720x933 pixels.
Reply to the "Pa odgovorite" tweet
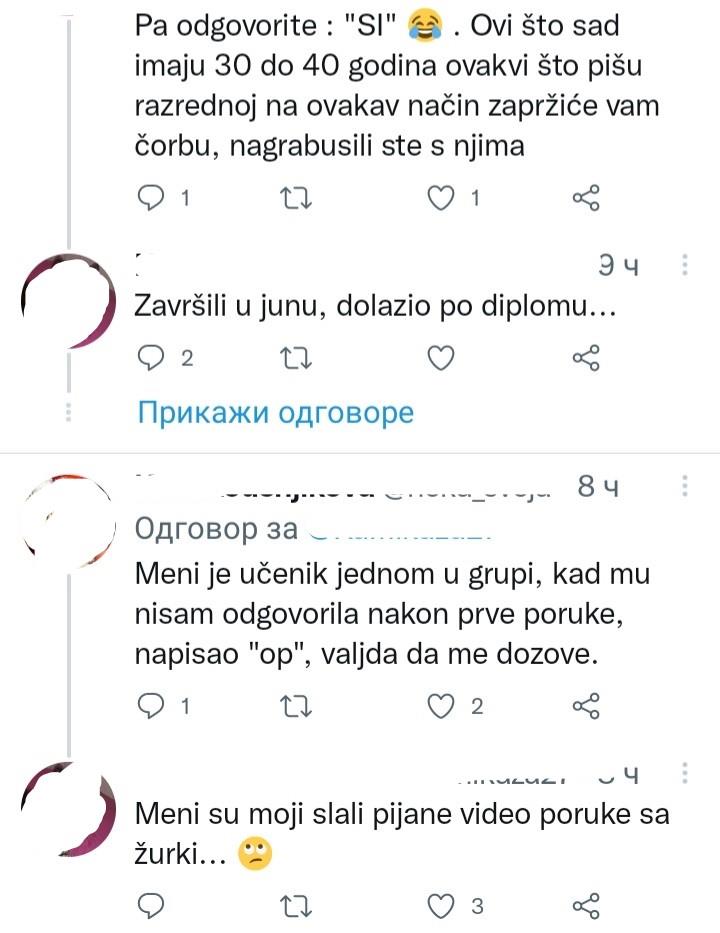tap(149, 199)
